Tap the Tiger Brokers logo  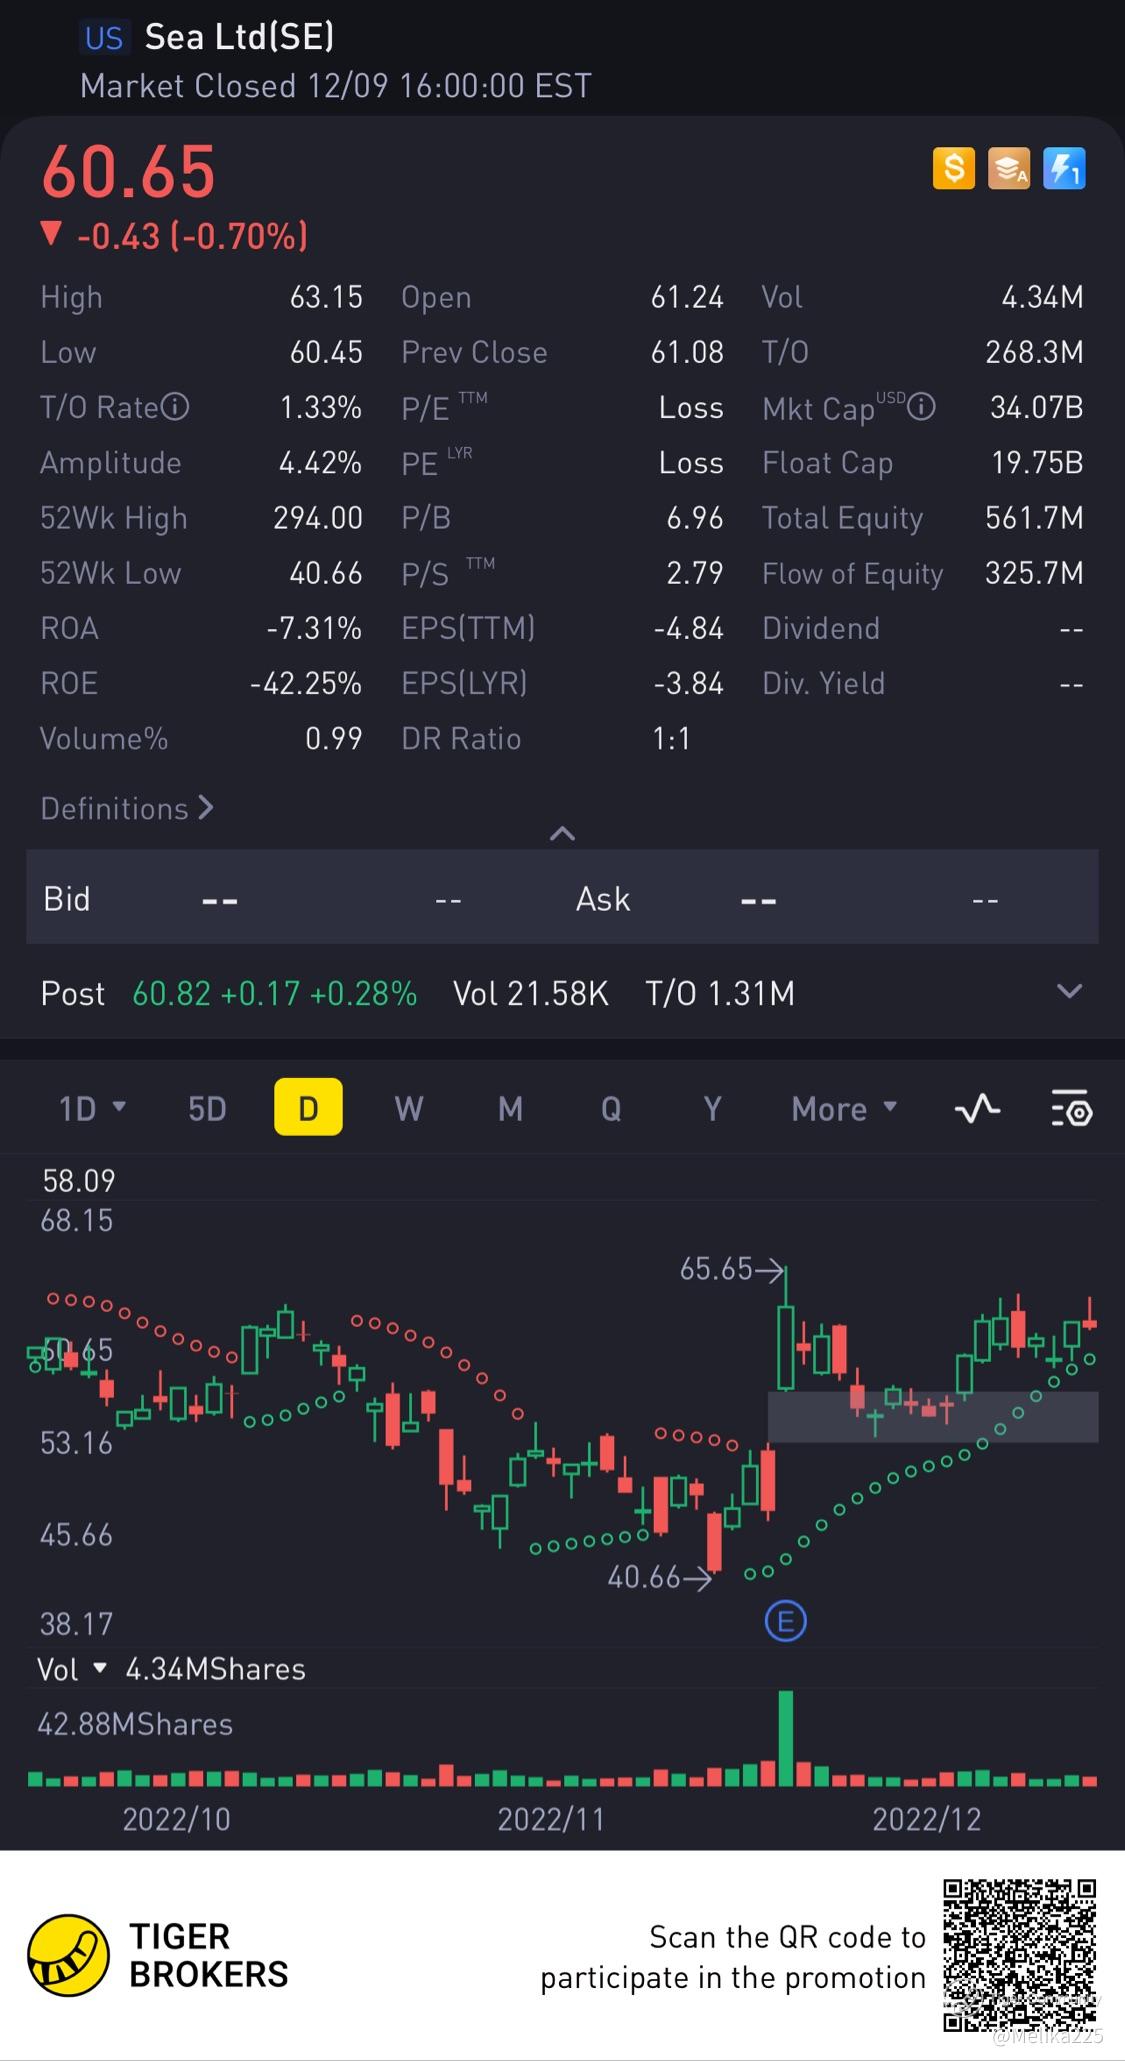68,1955
